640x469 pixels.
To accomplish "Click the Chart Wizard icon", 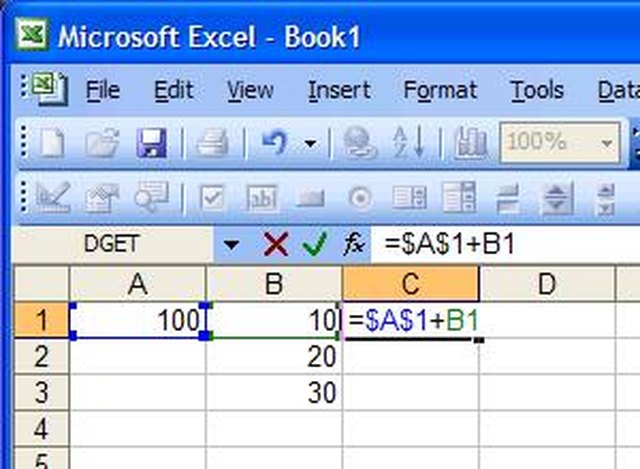I will (x=470, y=142).
